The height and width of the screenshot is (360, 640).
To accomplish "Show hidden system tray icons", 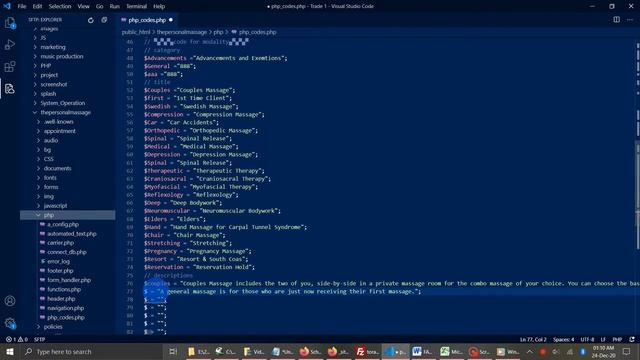I will pyautogui.click(x=529, y=351).
